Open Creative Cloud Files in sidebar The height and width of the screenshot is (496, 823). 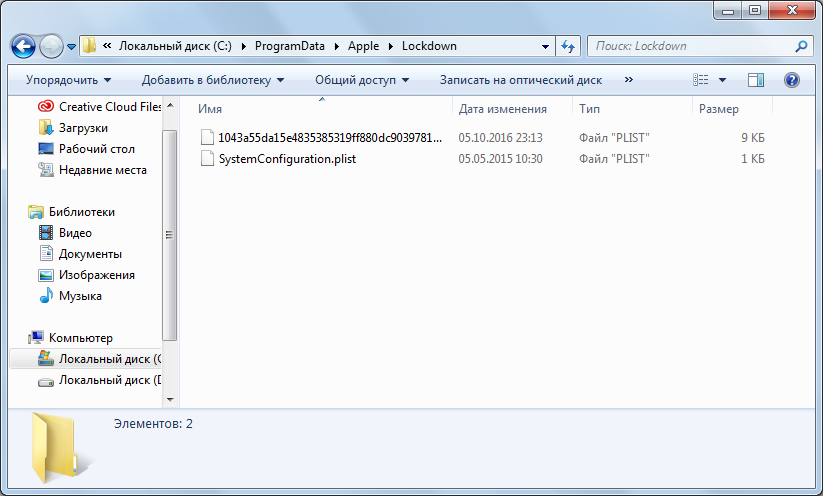click(109, 107)
